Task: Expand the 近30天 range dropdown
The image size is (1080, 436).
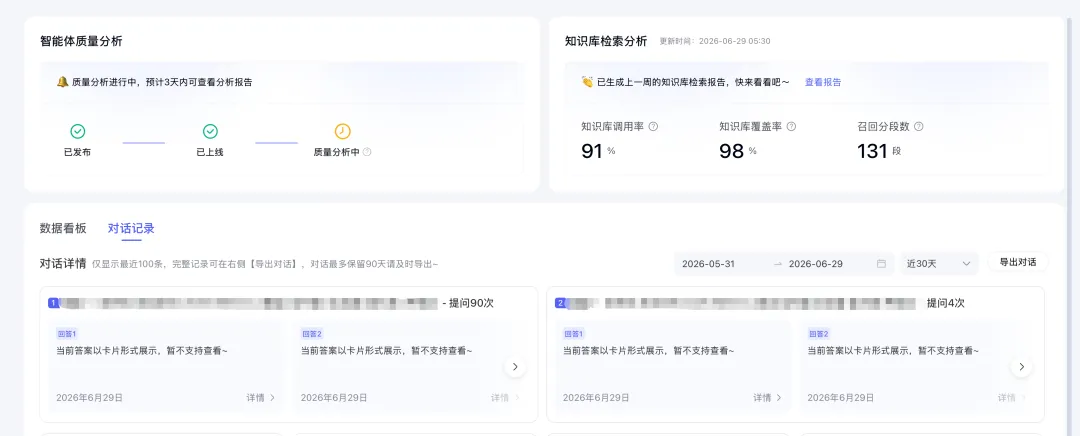Action: pyautogui.click(x=939, y=264)
